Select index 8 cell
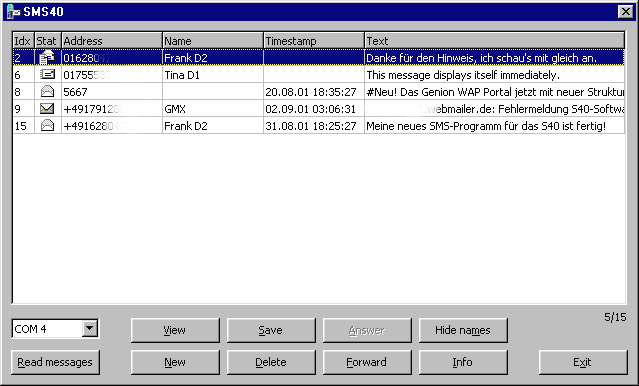Image resolution: width=639 pixels, height=386 pixels. [23, 92]
